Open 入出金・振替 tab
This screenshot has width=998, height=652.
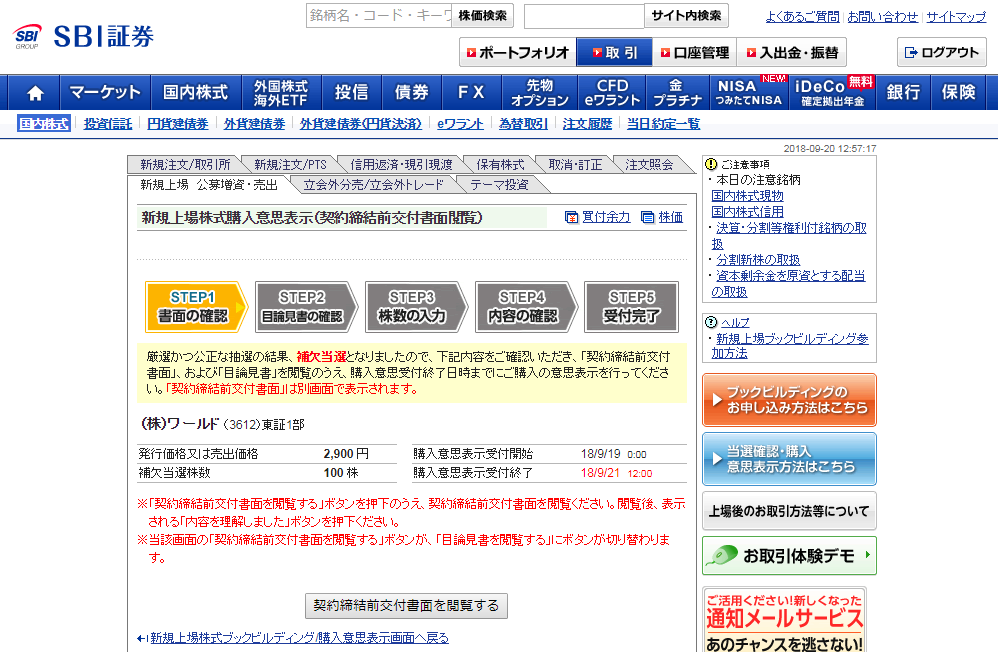click(x=792, y=52)
